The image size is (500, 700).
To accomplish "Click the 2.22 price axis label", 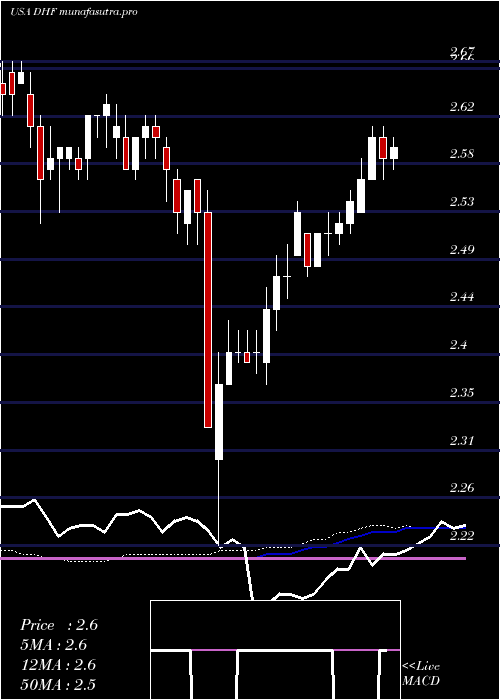I will point(462,535).
